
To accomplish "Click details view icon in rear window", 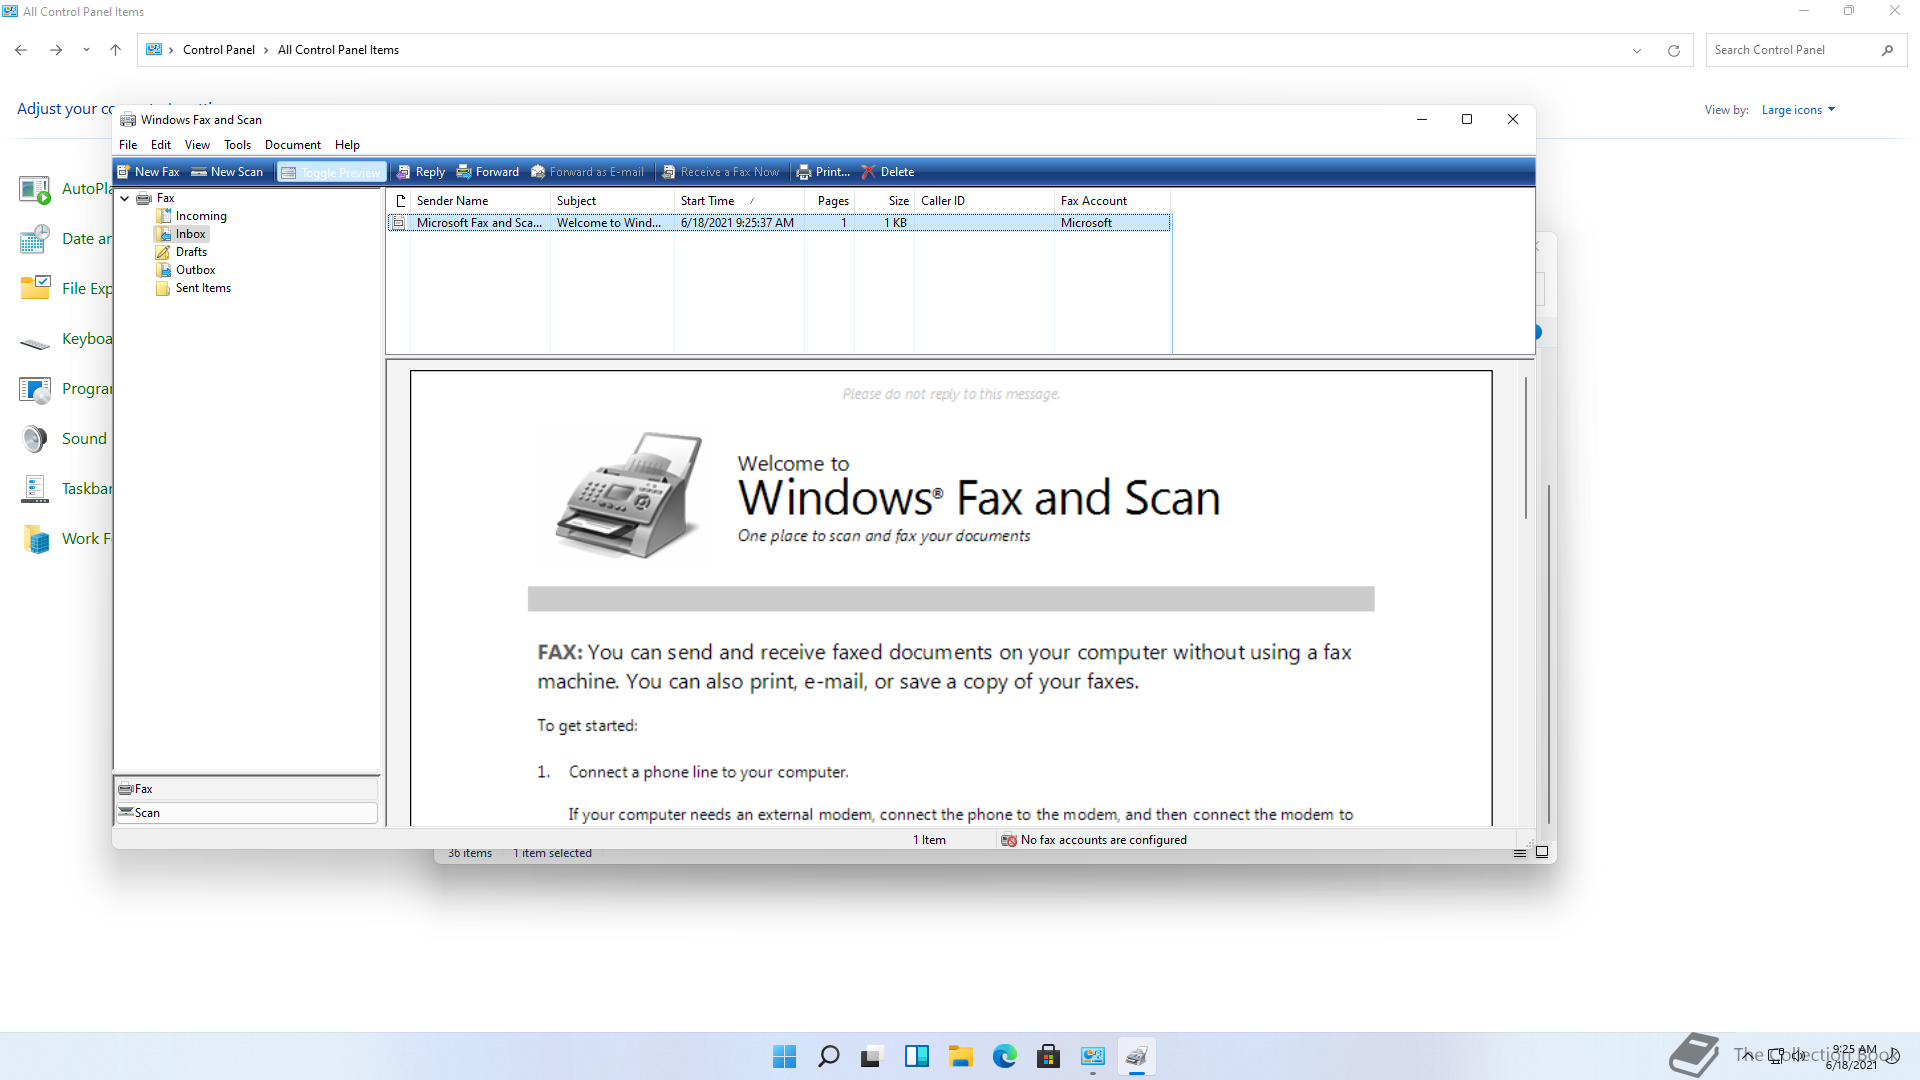I will click(1520, 853).
